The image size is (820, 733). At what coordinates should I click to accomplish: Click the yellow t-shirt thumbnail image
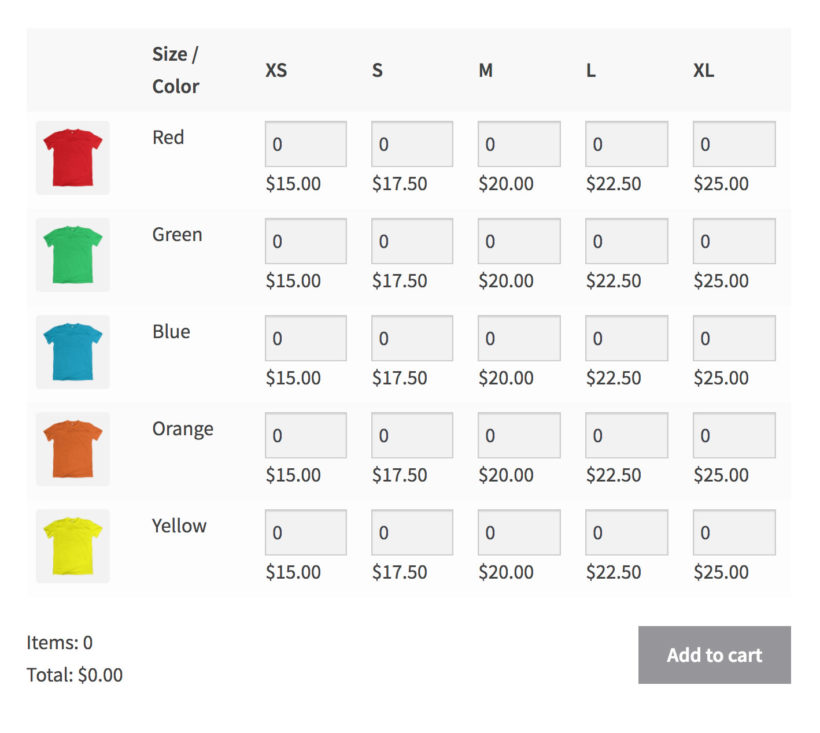(71, 546)
